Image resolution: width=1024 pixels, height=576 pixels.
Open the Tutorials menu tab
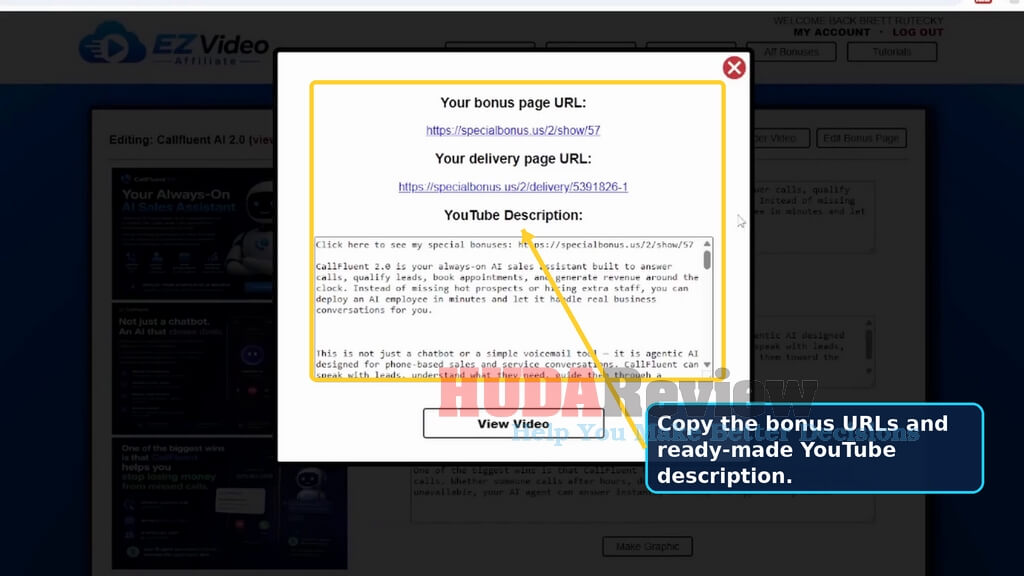(x=891, y=52)
